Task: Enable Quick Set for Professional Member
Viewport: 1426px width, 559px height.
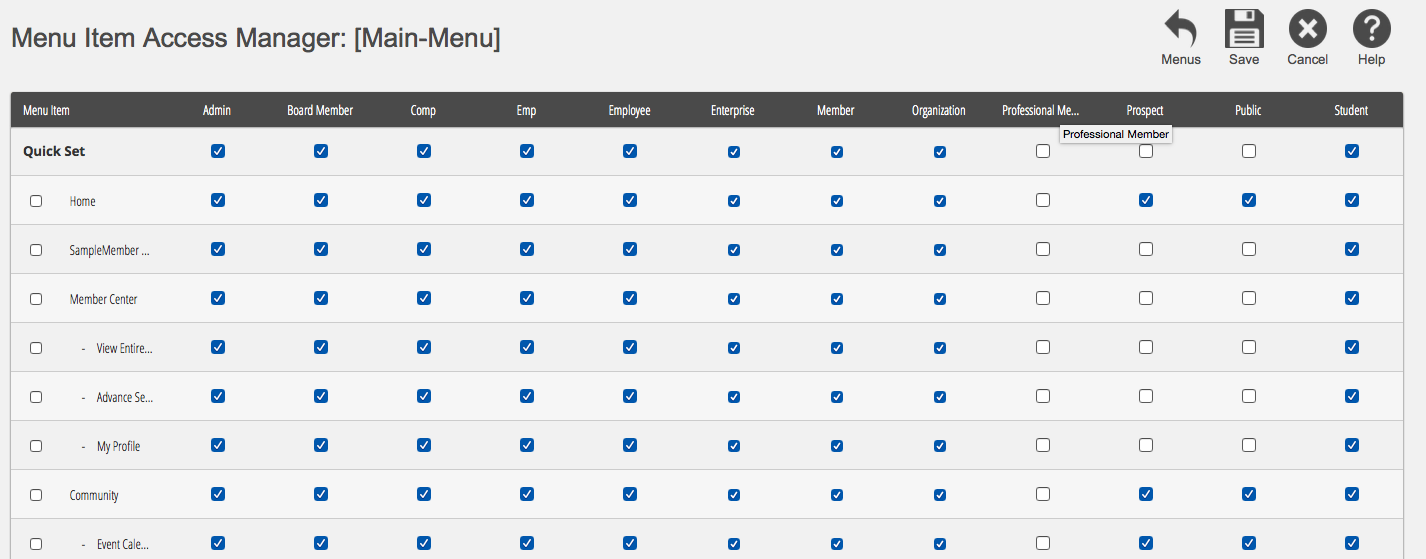Action: (x=1043, y=151)
